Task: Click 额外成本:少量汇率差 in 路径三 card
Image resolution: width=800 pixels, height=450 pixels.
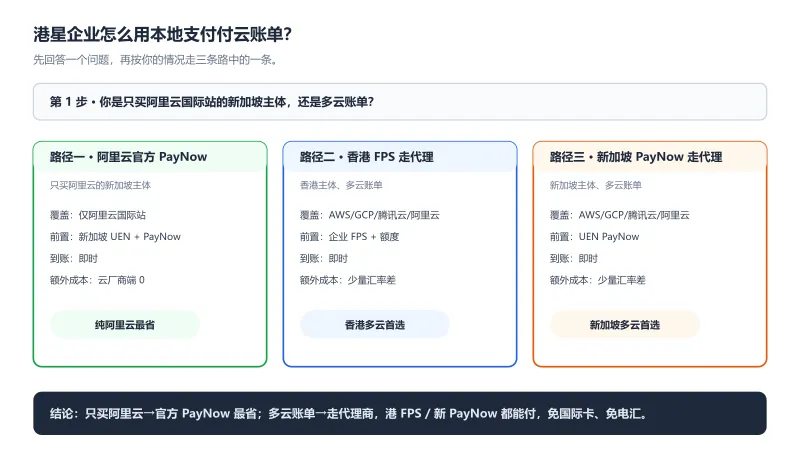Action: tap(598, 280)
